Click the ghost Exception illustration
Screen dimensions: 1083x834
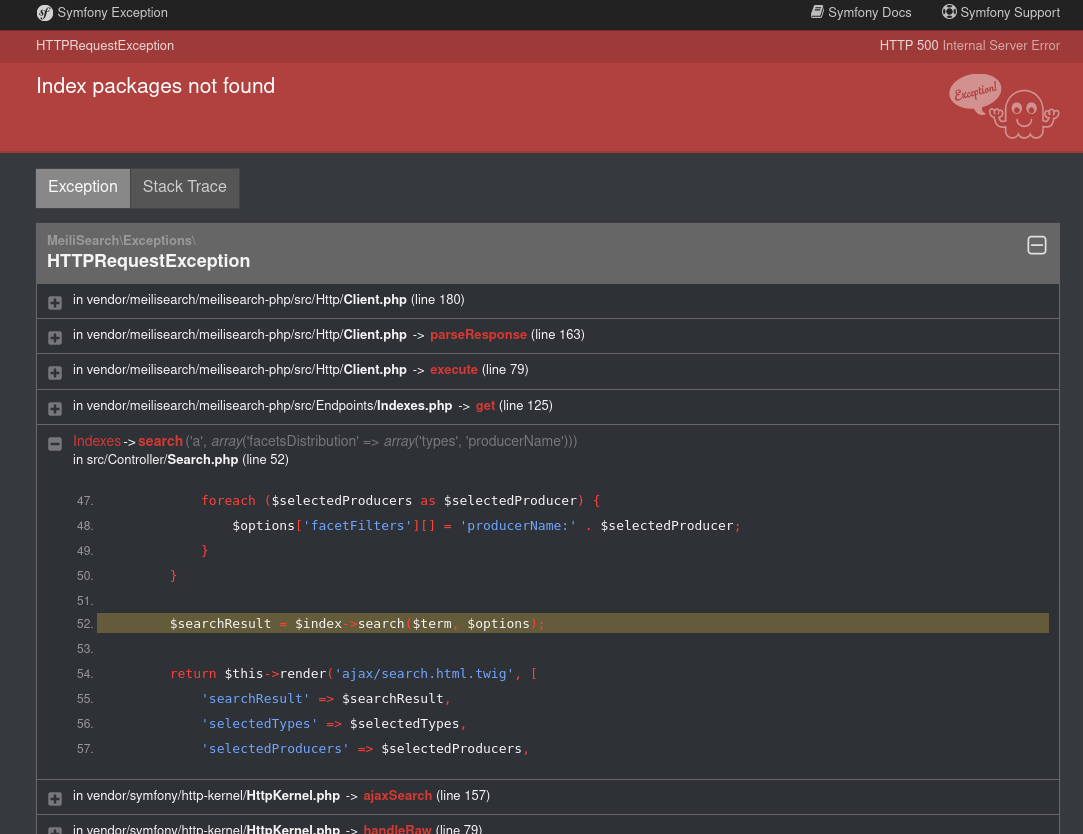[x=1004, y=106]
